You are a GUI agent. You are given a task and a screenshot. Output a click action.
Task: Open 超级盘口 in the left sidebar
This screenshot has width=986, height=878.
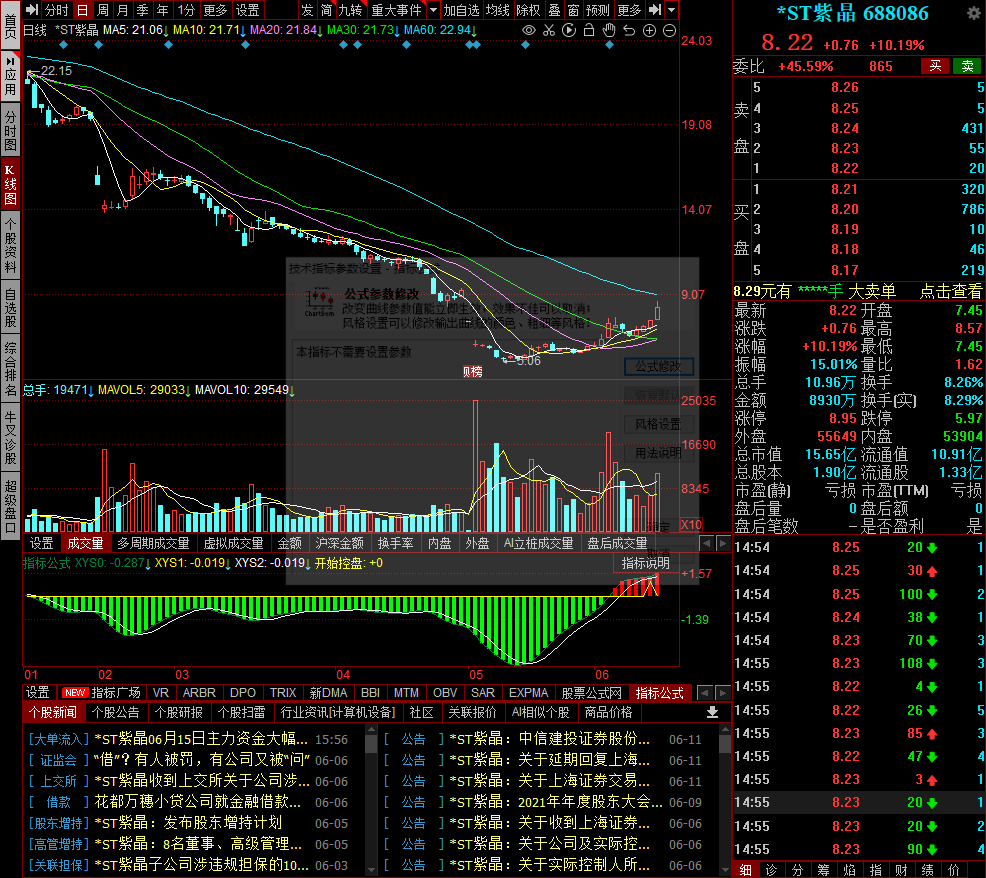10,506
